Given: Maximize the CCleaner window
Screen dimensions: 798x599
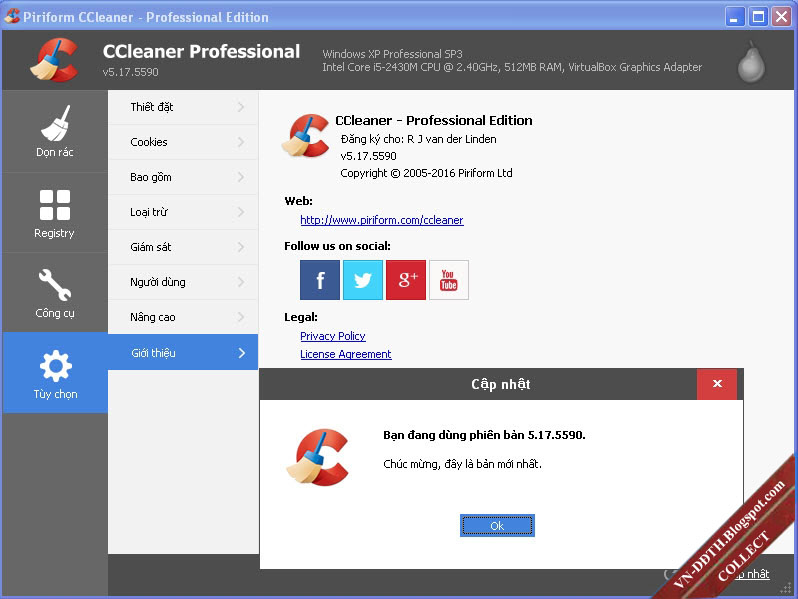Looking at the screenshot, I should click(758, 17).
